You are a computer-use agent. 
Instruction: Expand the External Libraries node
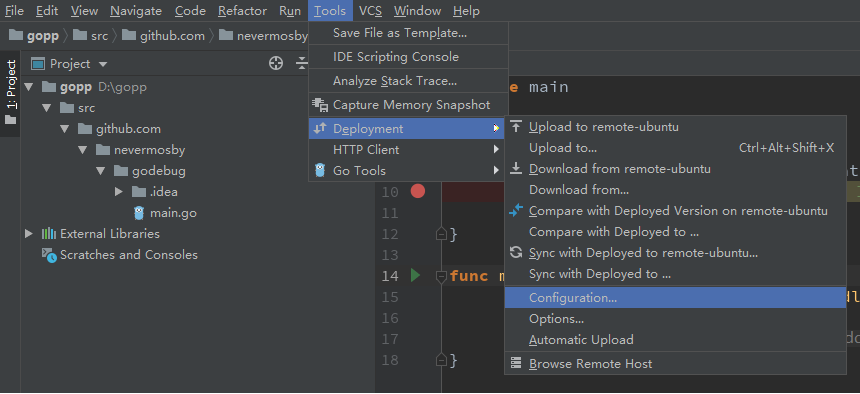point(29,234)
